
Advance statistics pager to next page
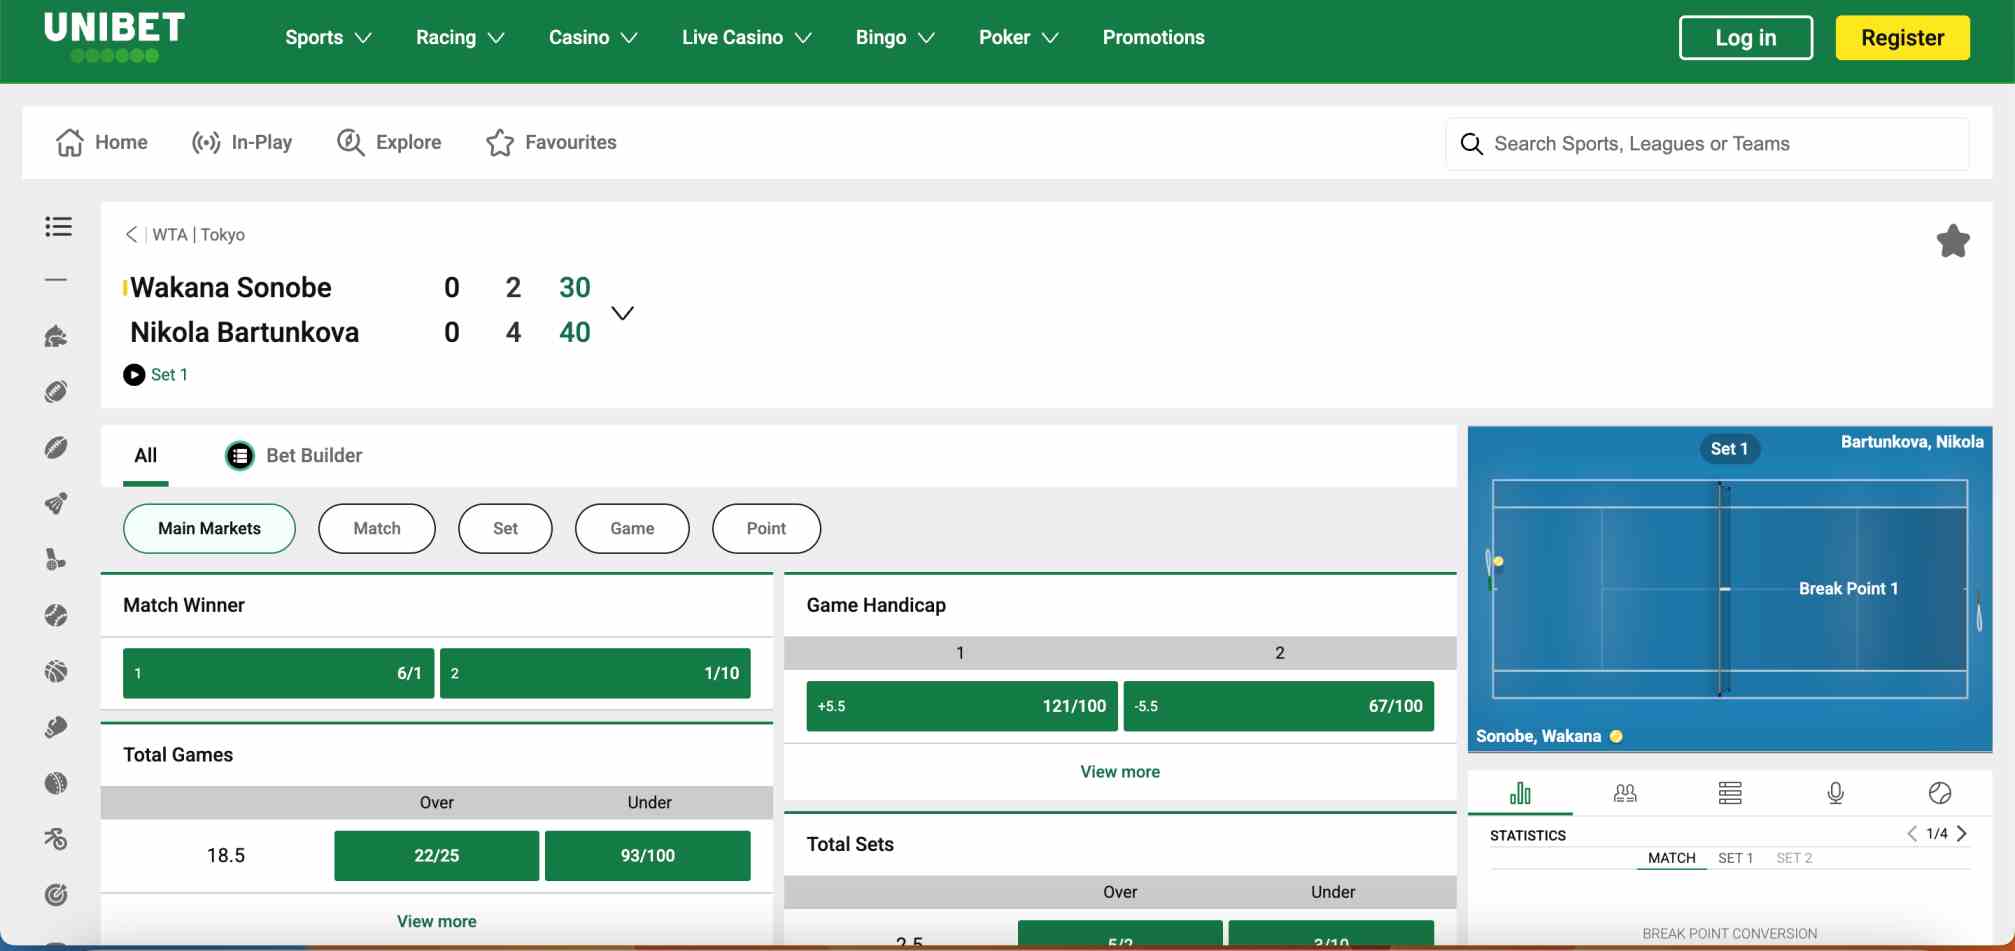tap(1961, 833)
